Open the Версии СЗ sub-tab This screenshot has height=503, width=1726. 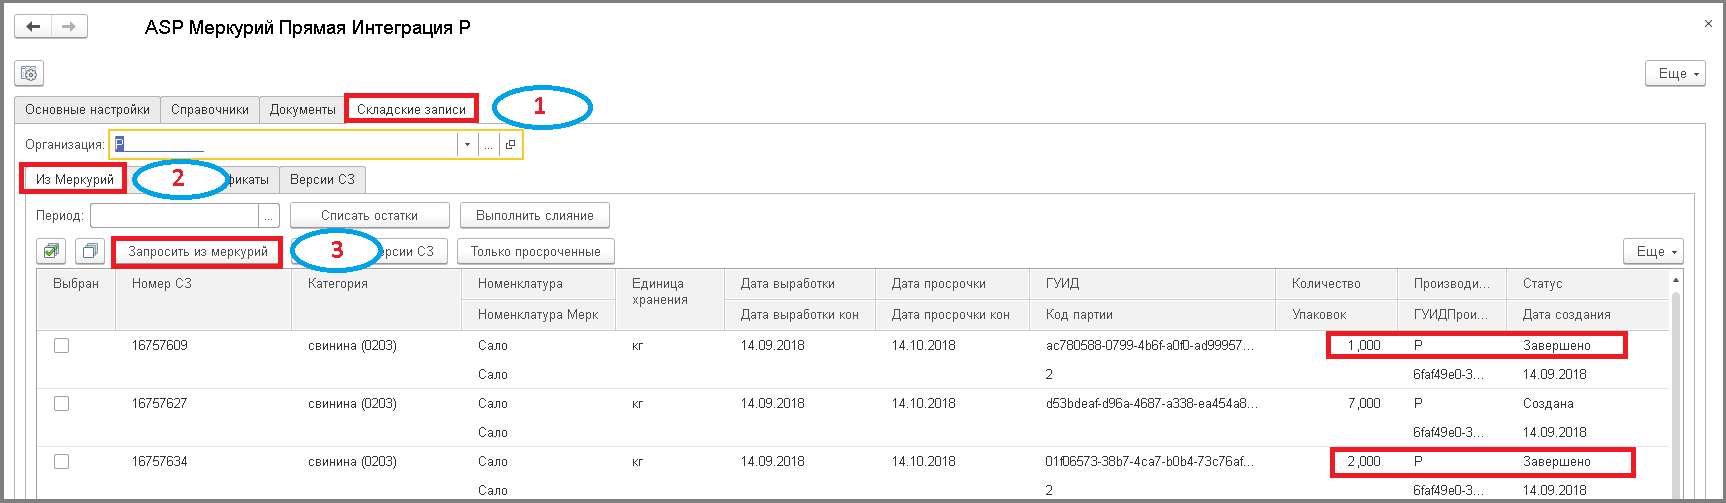(x=322, y=180)
